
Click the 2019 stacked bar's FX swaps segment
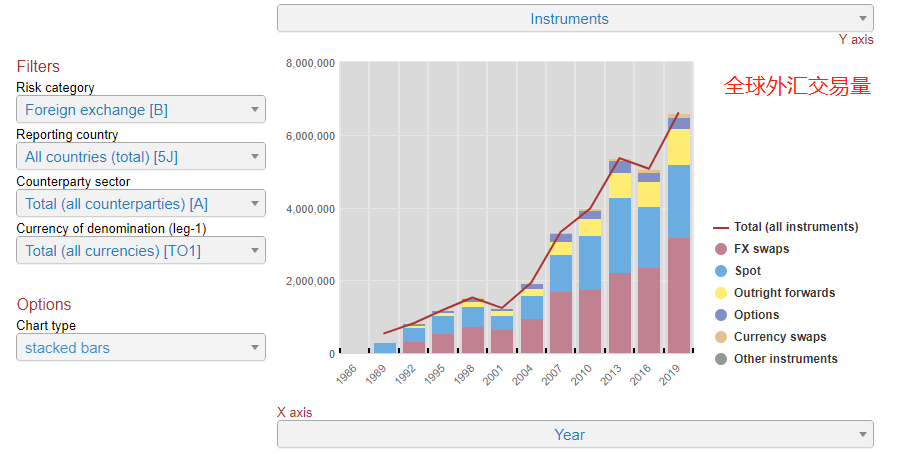(679, 295)
